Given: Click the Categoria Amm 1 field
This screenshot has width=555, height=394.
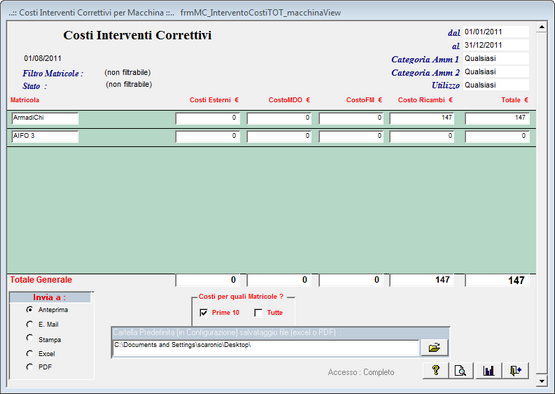Looking at the screenshot, I should coord(496,58).
